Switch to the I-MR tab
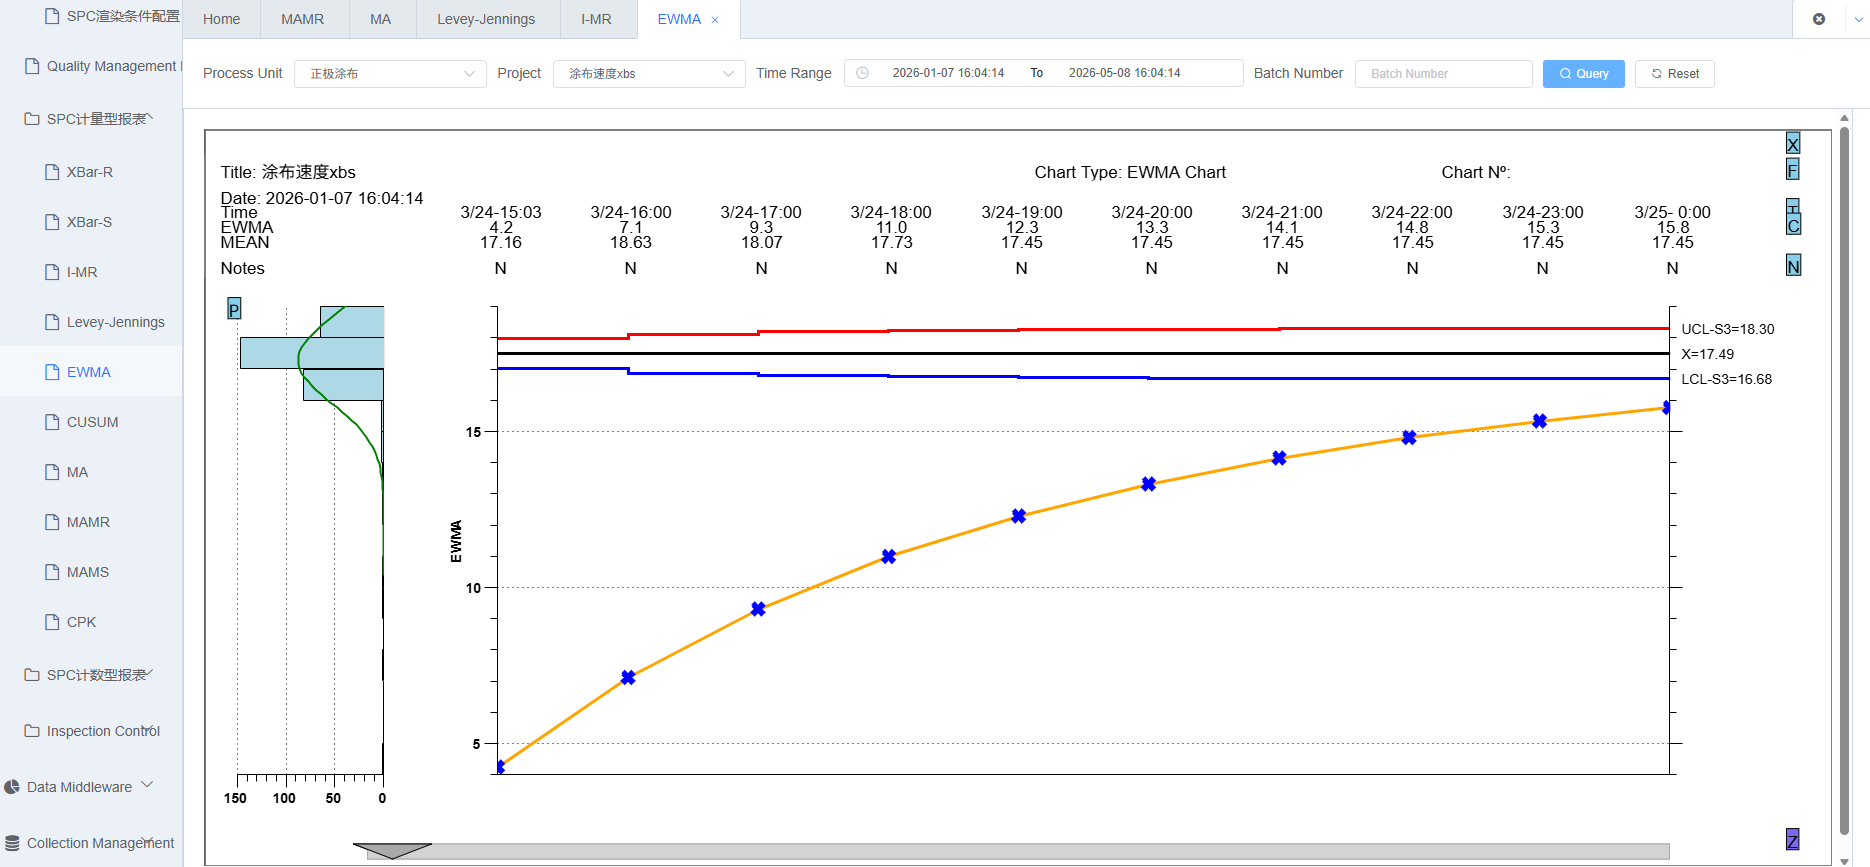Image resolution: width=1870 pixels, height=867 pixels. tap(596, 19)
